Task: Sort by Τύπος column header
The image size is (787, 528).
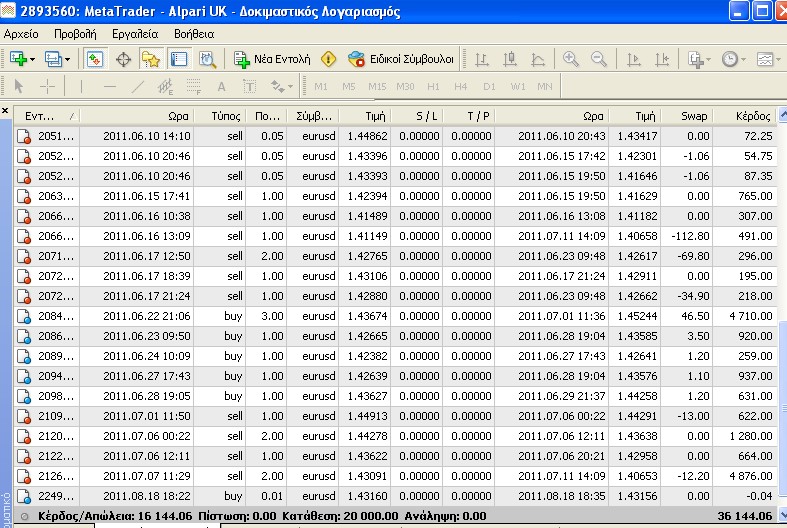Action: (219, 116)
